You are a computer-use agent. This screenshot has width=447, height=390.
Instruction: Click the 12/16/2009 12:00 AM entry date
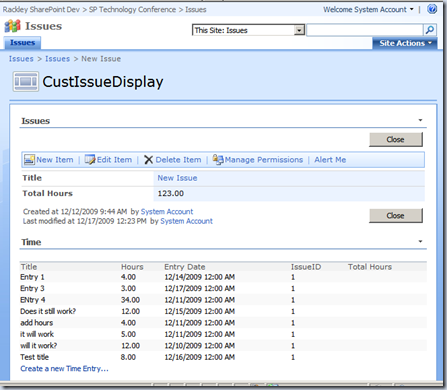coord(199,357)
